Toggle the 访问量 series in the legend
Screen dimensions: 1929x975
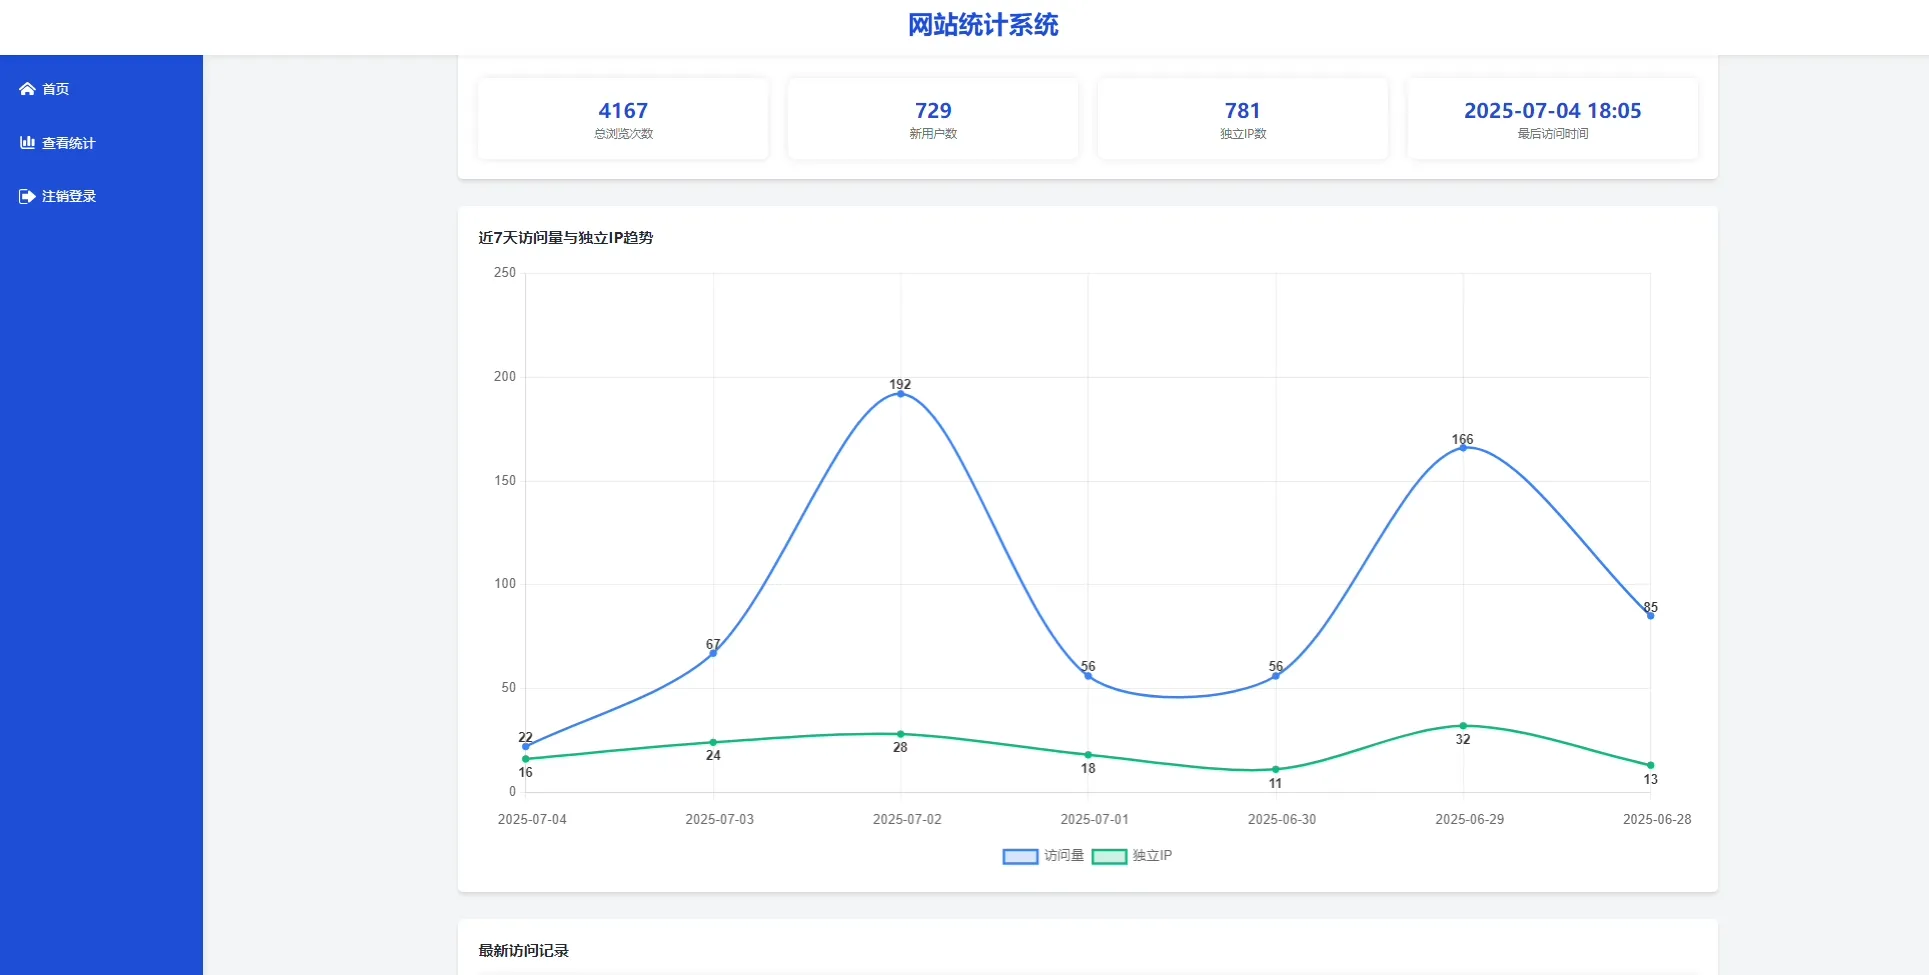pos(1043,856)
